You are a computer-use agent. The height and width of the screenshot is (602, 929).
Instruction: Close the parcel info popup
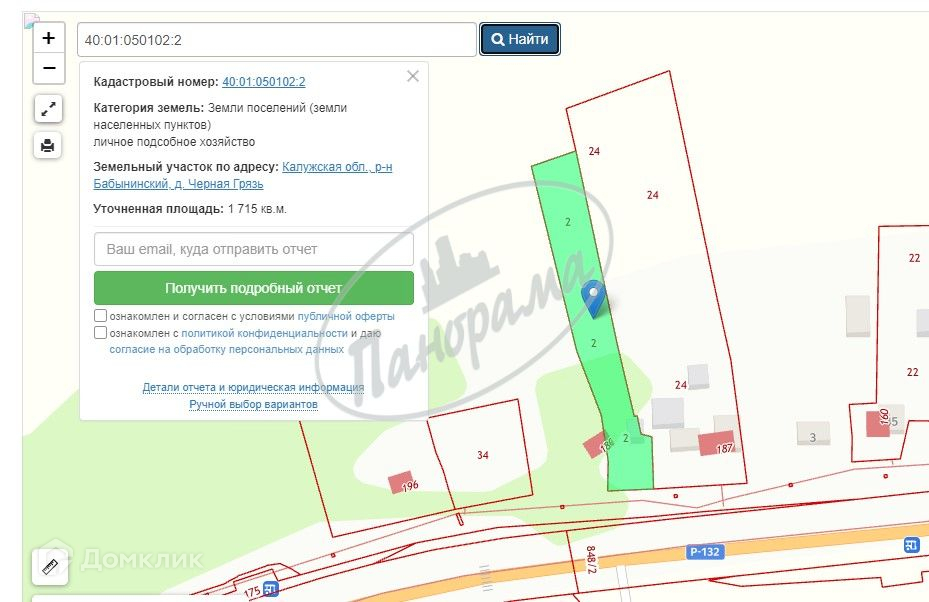(413, 76)
